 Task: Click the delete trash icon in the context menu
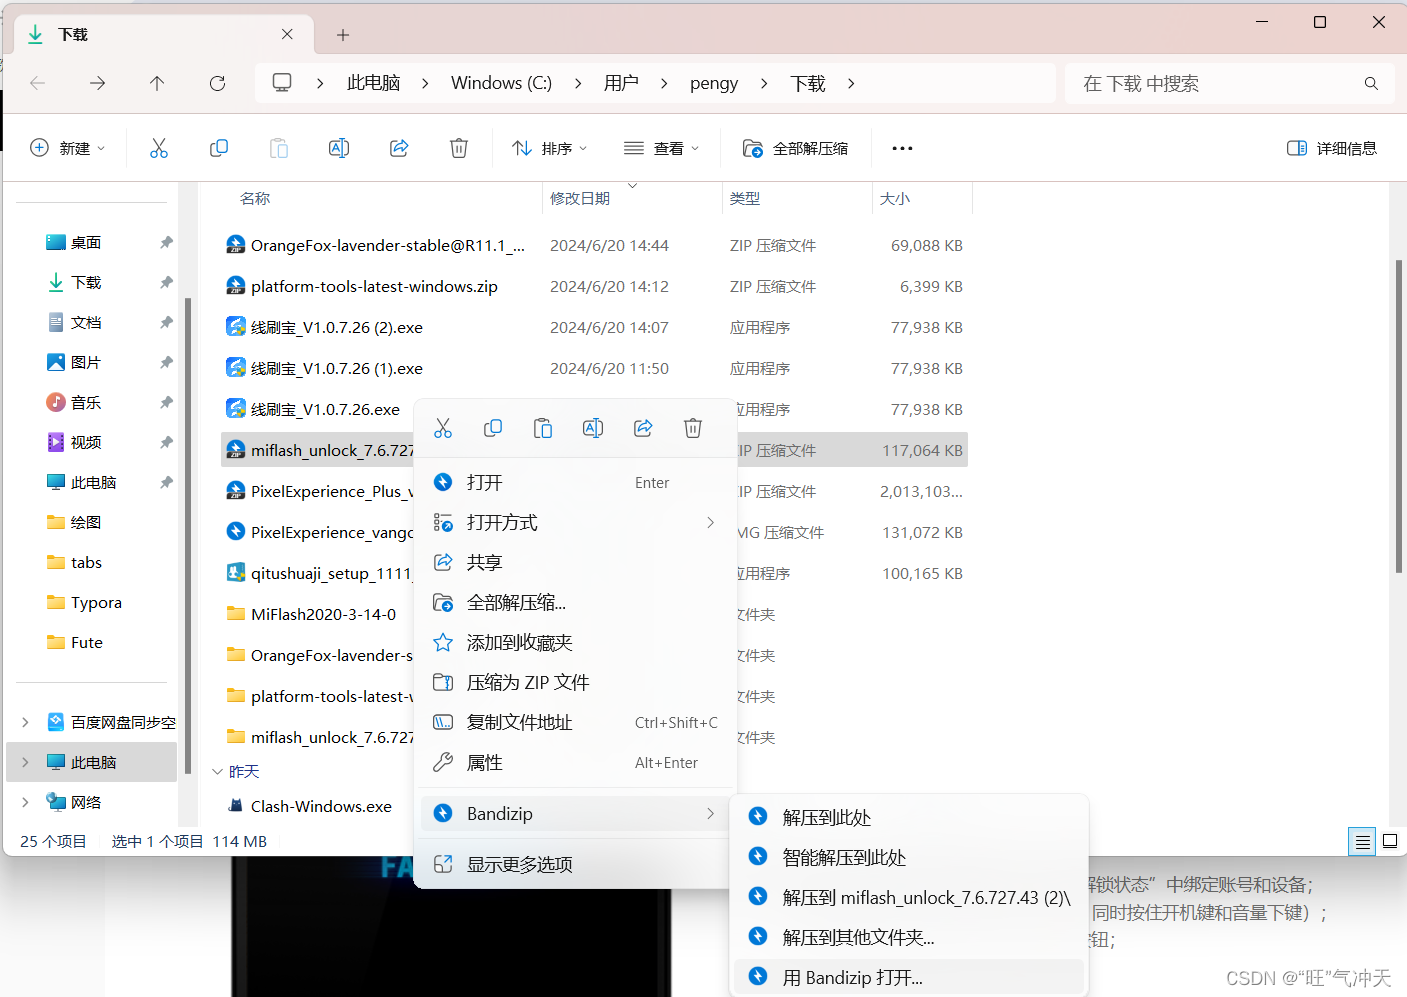pyautogui.click(x=692, y=429)
